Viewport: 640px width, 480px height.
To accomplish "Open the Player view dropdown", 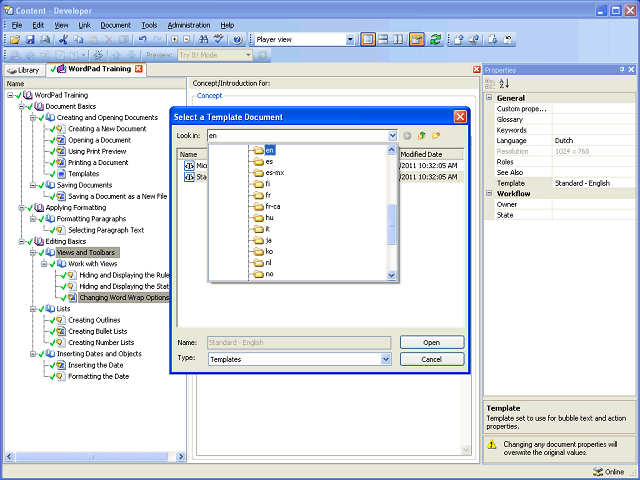I will click(350, 40).
